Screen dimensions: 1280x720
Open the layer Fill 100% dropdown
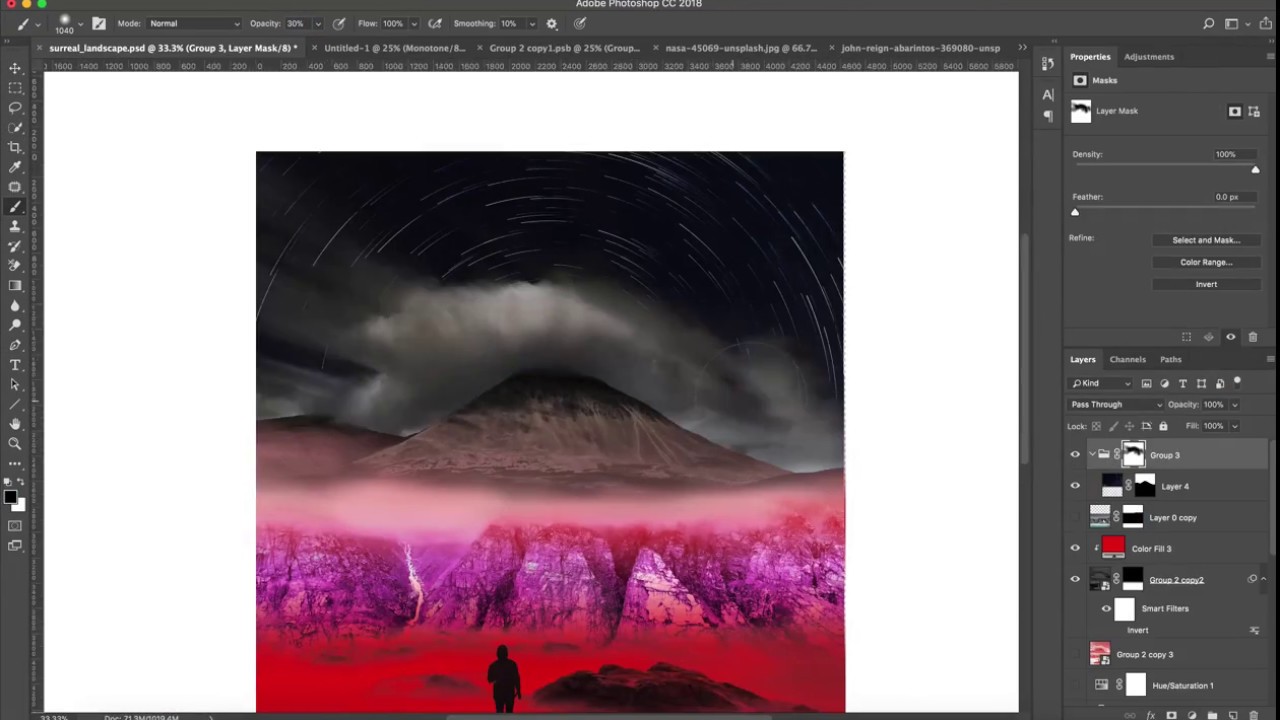1234,426
